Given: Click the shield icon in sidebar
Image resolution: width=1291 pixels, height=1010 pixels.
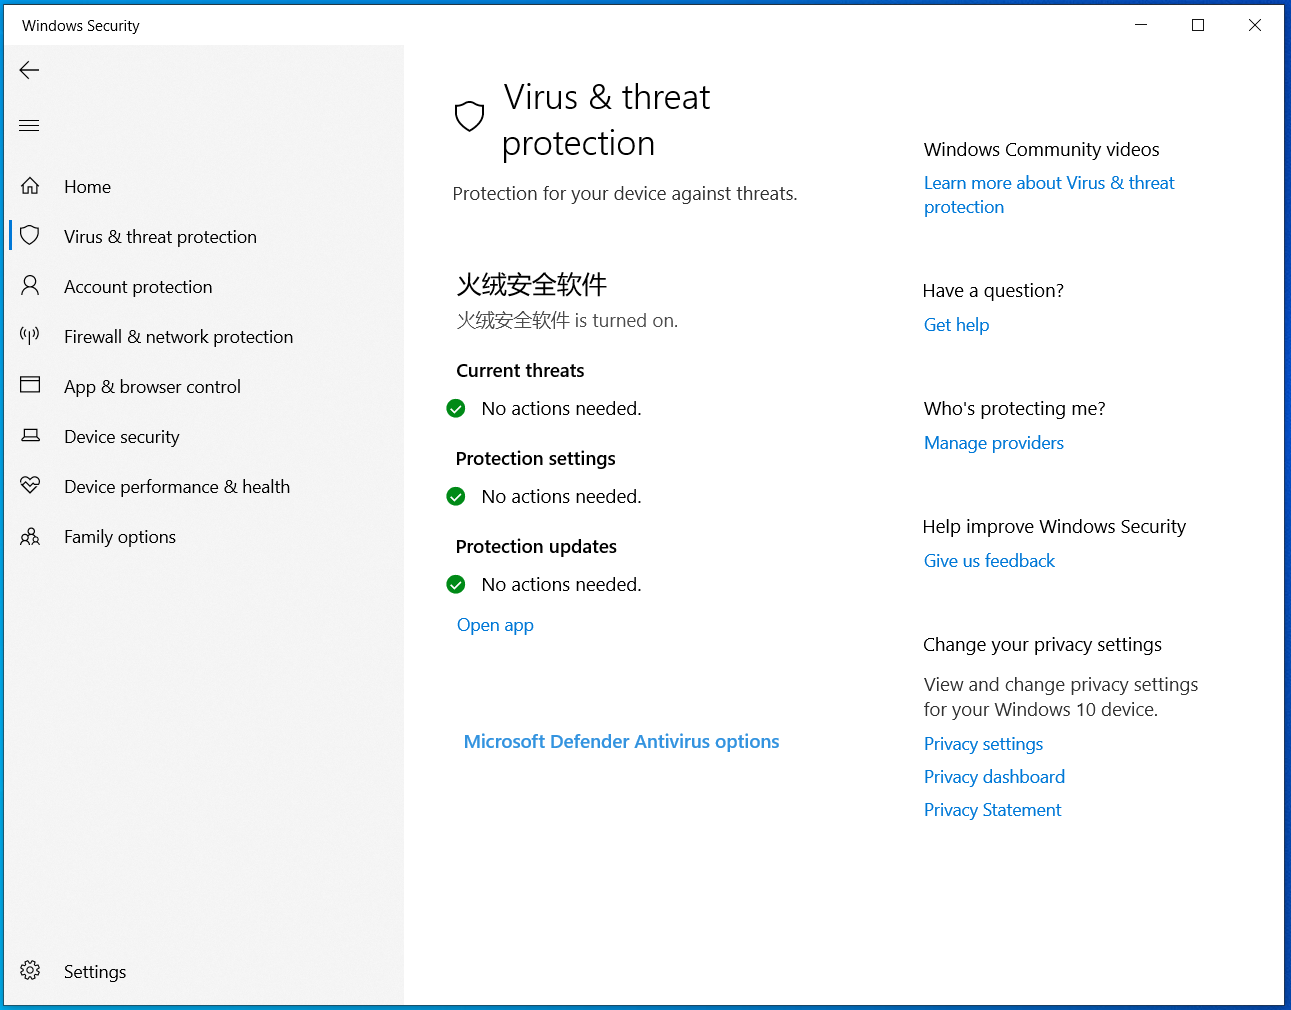Looking at the screenshot, I should tap(30, 236).
